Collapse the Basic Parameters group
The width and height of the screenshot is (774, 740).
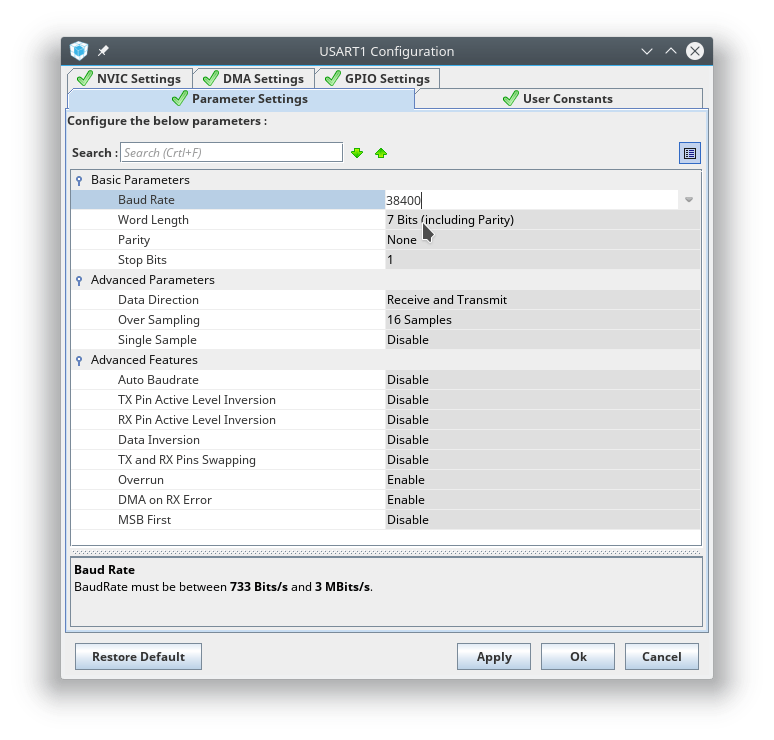click(79, 180)
